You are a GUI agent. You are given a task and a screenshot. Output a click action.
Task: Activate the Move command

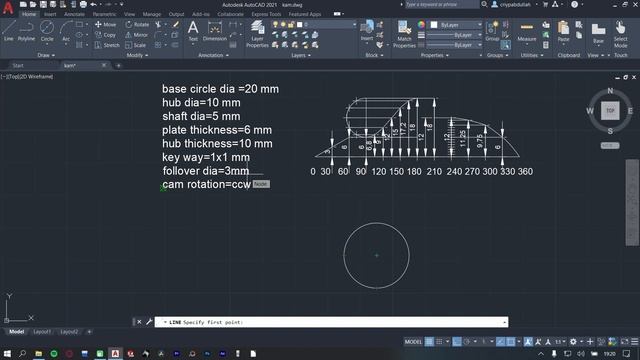[x=105, y=24]
